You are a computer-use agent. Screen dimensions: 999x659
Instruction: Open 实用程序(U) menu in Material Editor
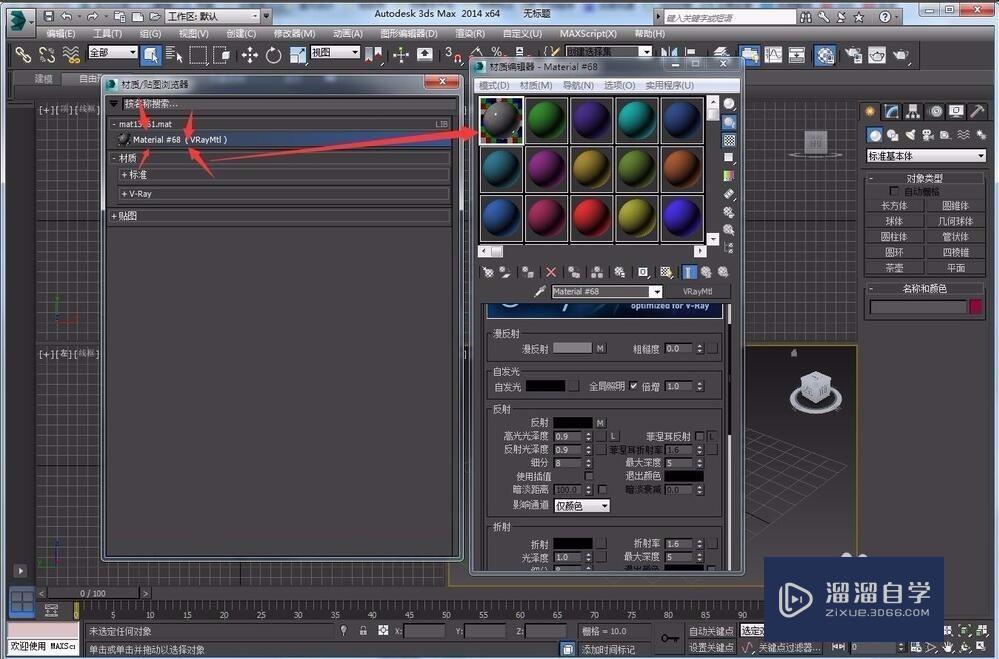[670, 85]
